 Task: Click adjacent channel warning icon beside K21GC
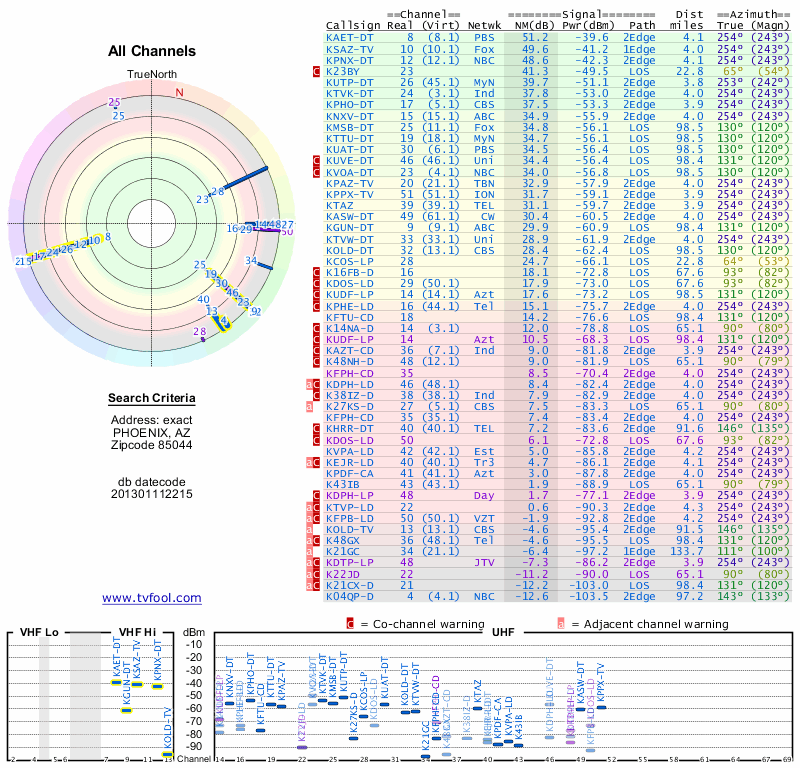coord(310,551)
